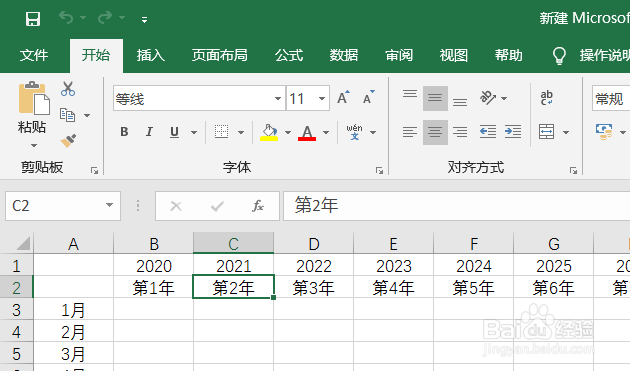Viewport: 630px width, 371px height.
Task: Open underline style dropdown arrow
Action: click(x=194, y=132)
